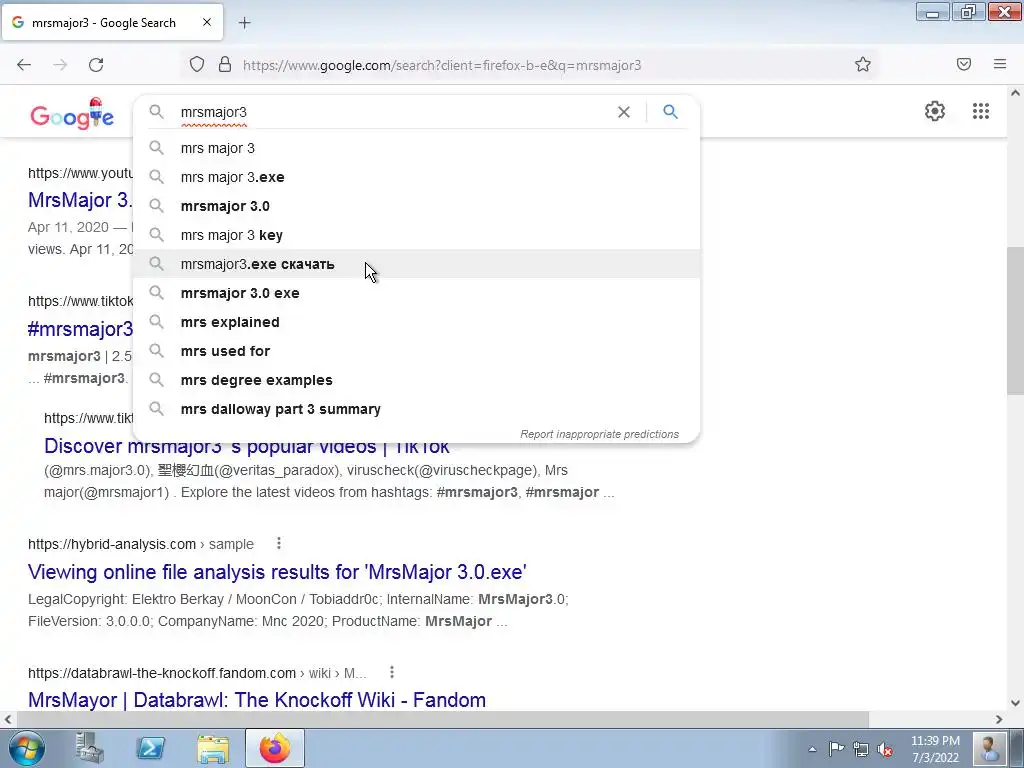Show hidden tray icons arrow
Screen dimensions: 1024x768
coord(812,749)
